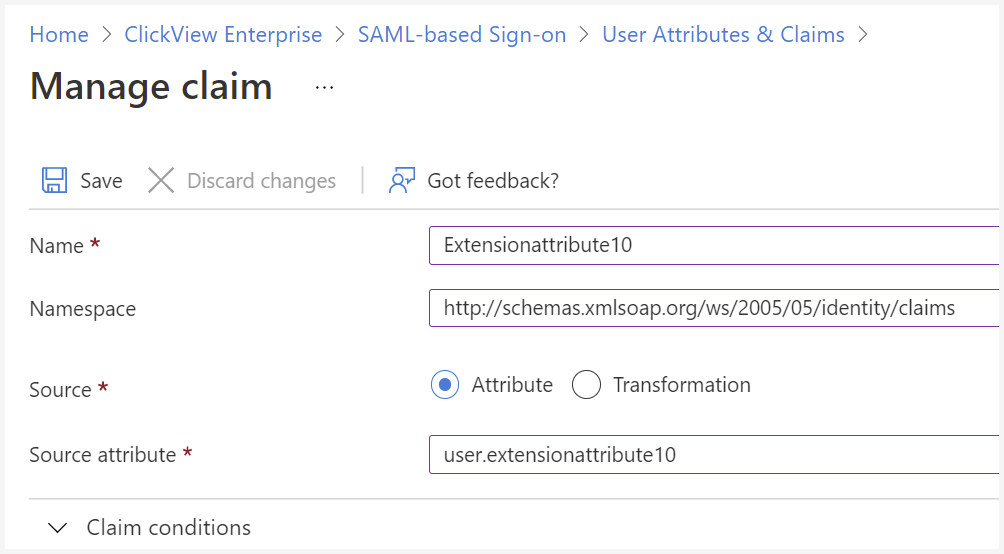Click the Claim conditions chevron arrow
1004x554 pixels.
(x=58, y=528)
